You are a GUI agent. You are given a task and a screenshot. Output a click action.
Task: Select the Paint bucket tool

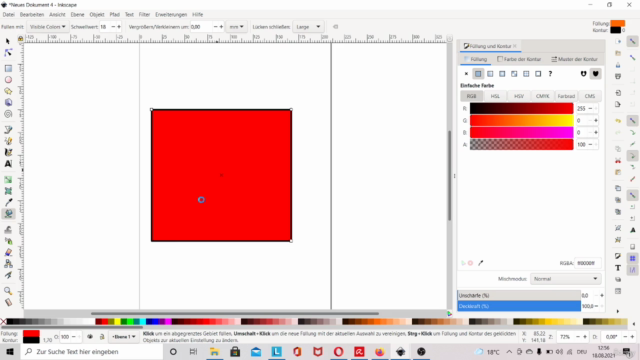pos(8,214)
